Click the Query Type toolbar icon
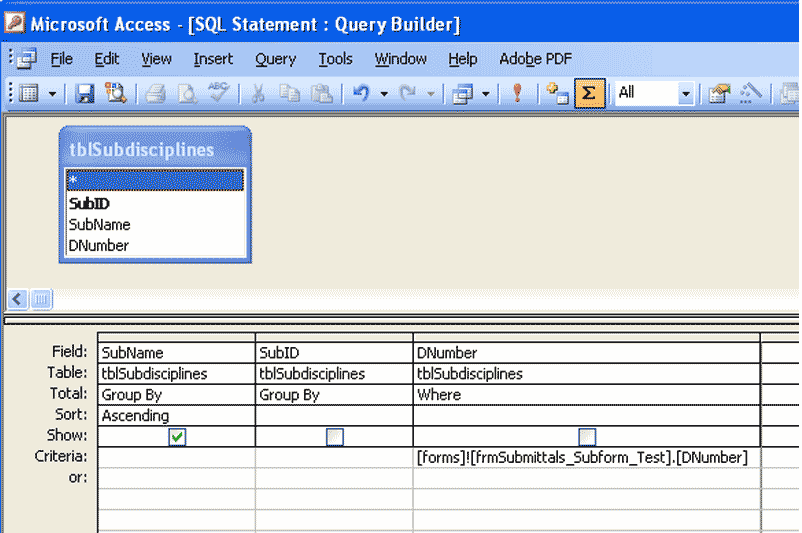The height and width of the screenshot is (533, 802). 463,94
